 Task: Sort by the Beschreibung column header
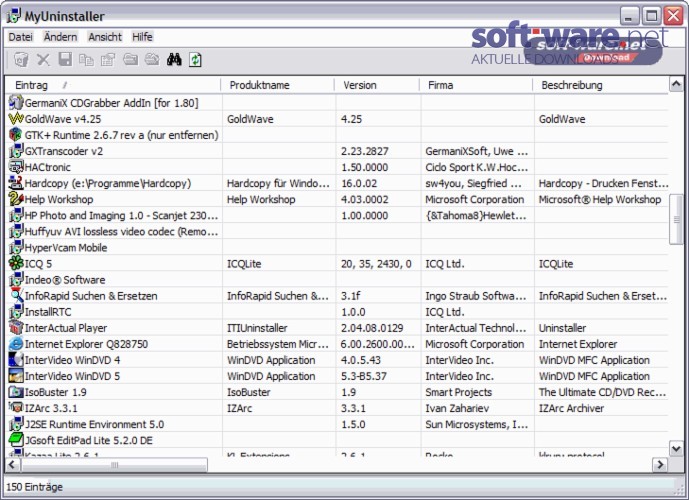point(601,85)
